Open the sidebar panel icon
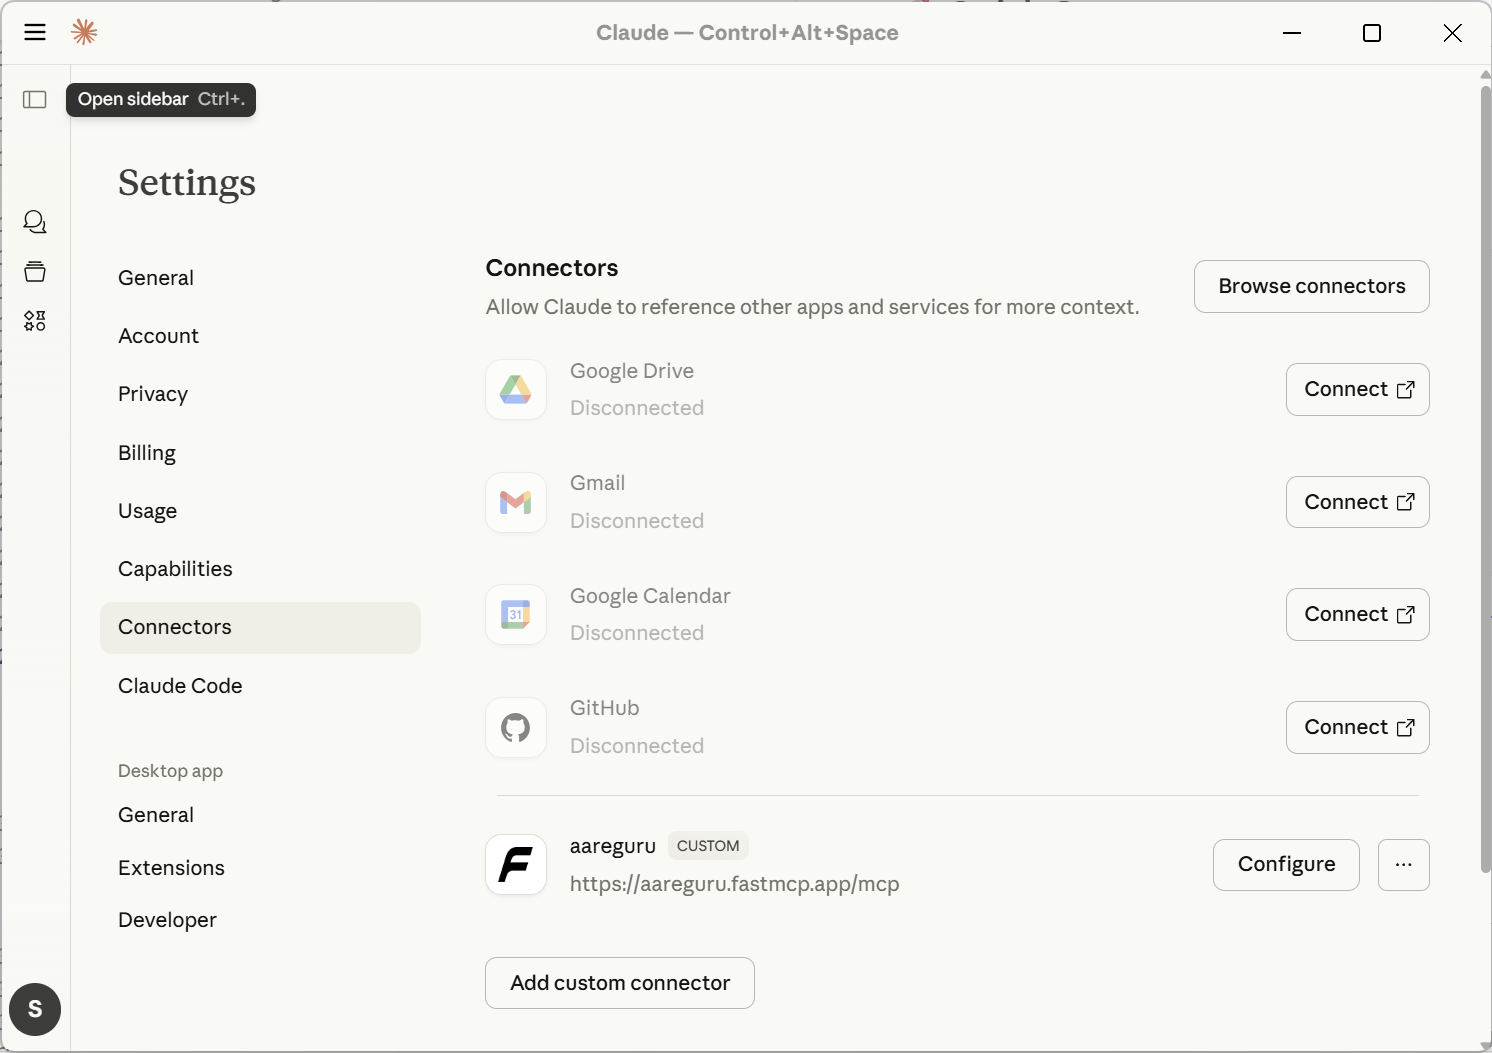1492x1053 pixels. tap(35, 99)
